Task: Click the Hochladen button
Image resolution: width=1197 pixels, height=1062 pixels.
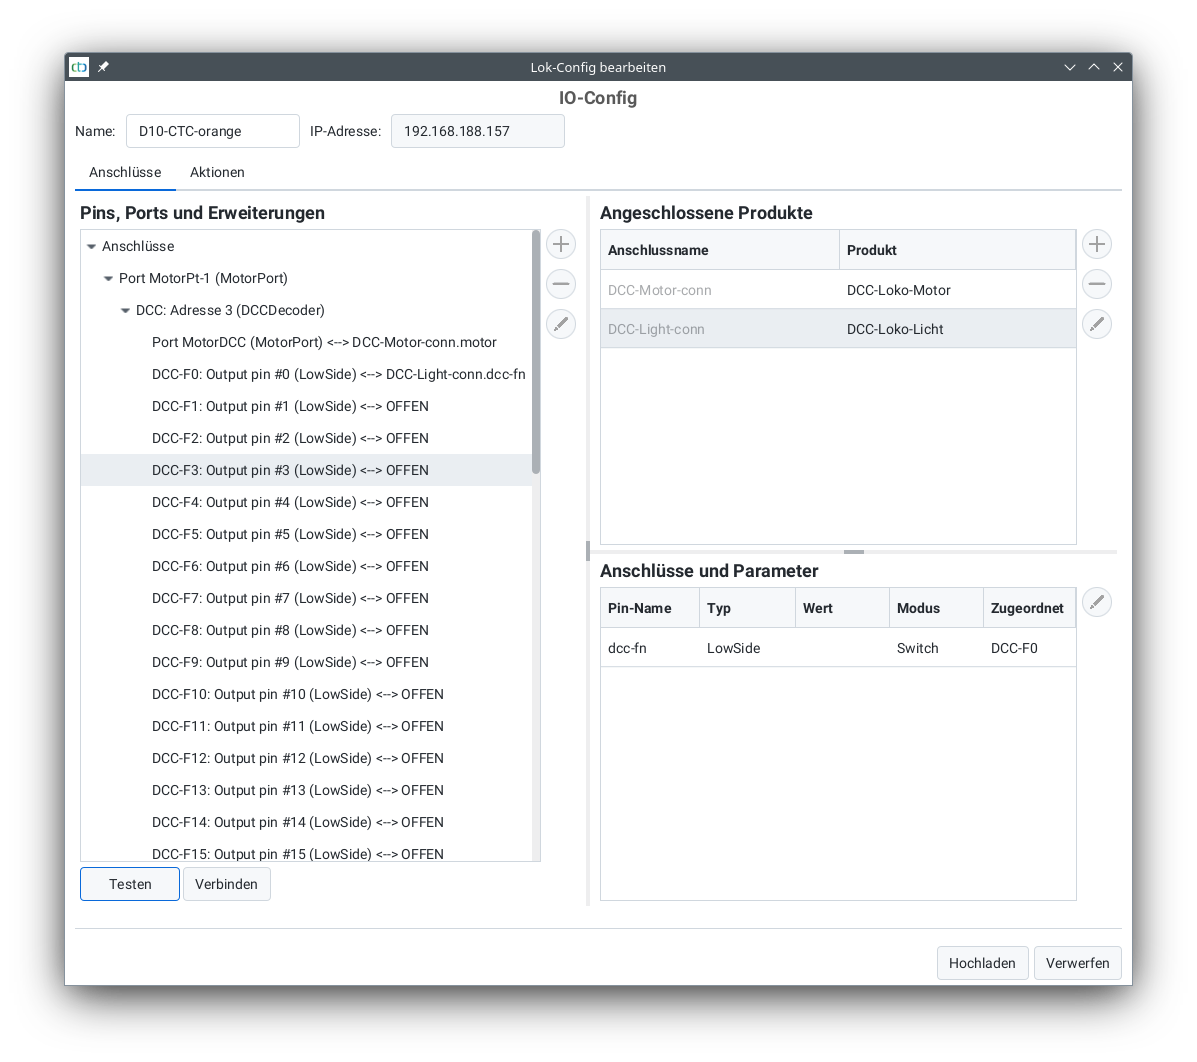Action: click(982, 963)
